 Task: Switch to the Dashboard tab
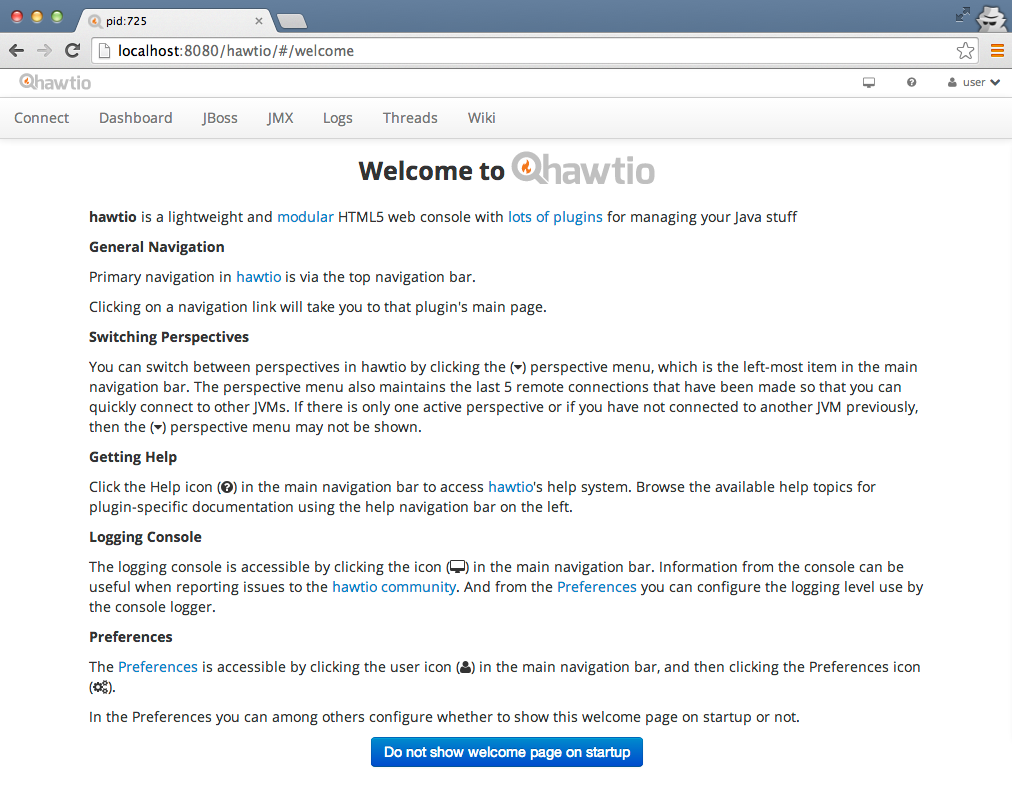136,118
